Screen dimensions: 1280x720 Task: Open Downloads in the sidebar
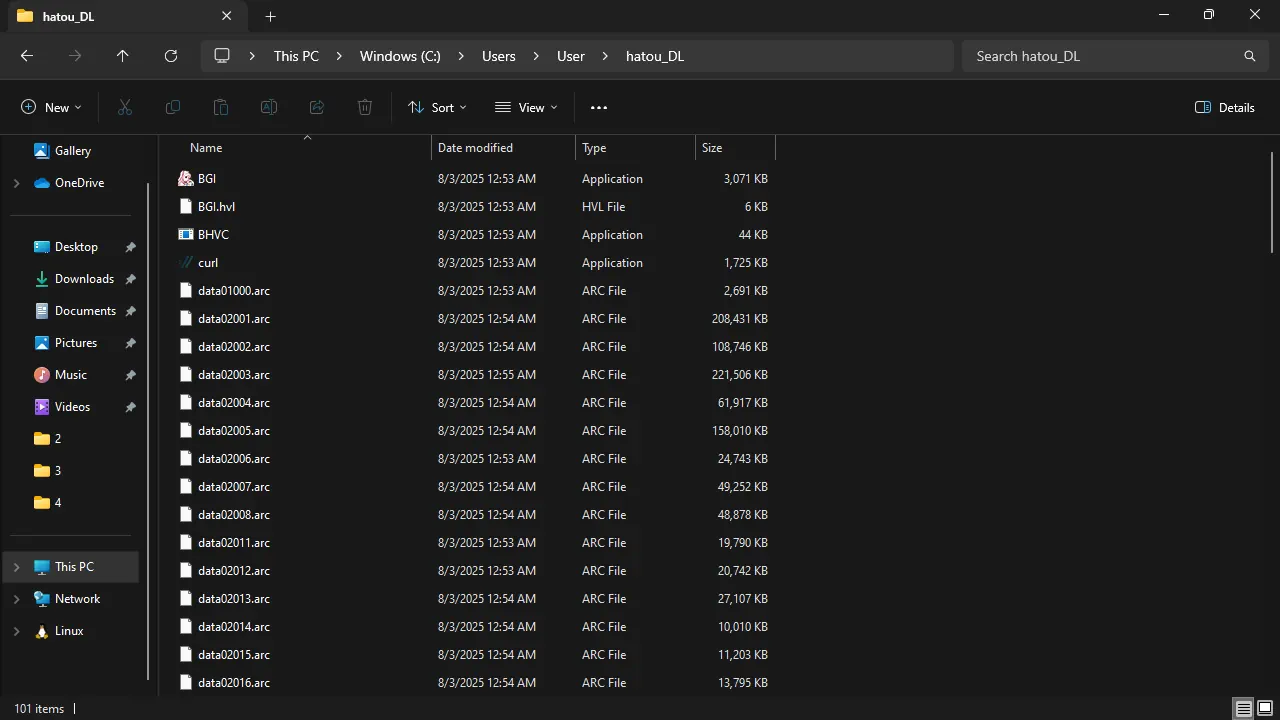pos(84,278)
